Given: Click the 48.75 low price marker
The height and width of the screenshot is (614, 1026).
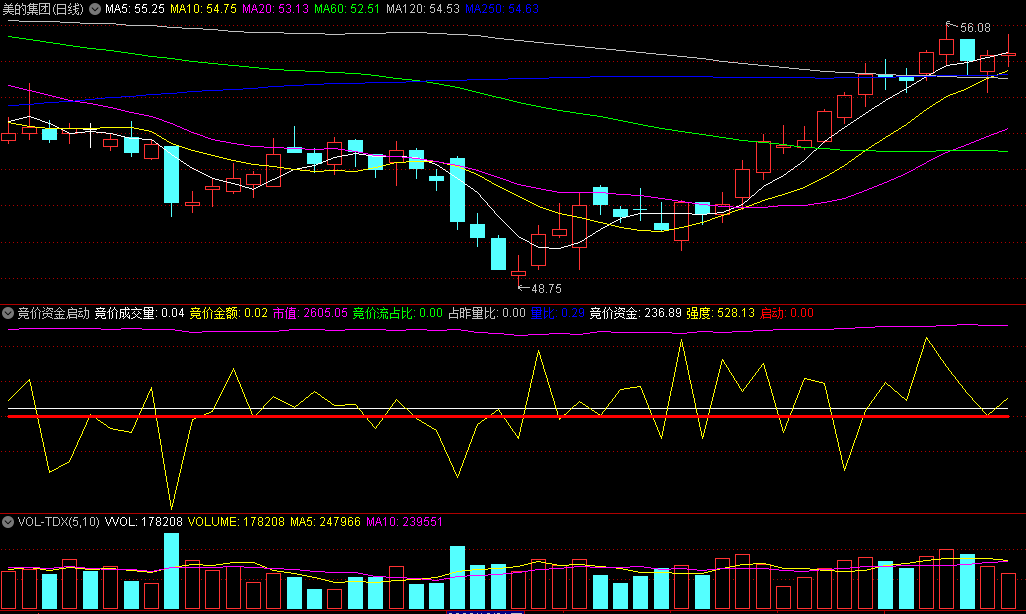Looking at the screenshot, I should [x=546, y=289].
